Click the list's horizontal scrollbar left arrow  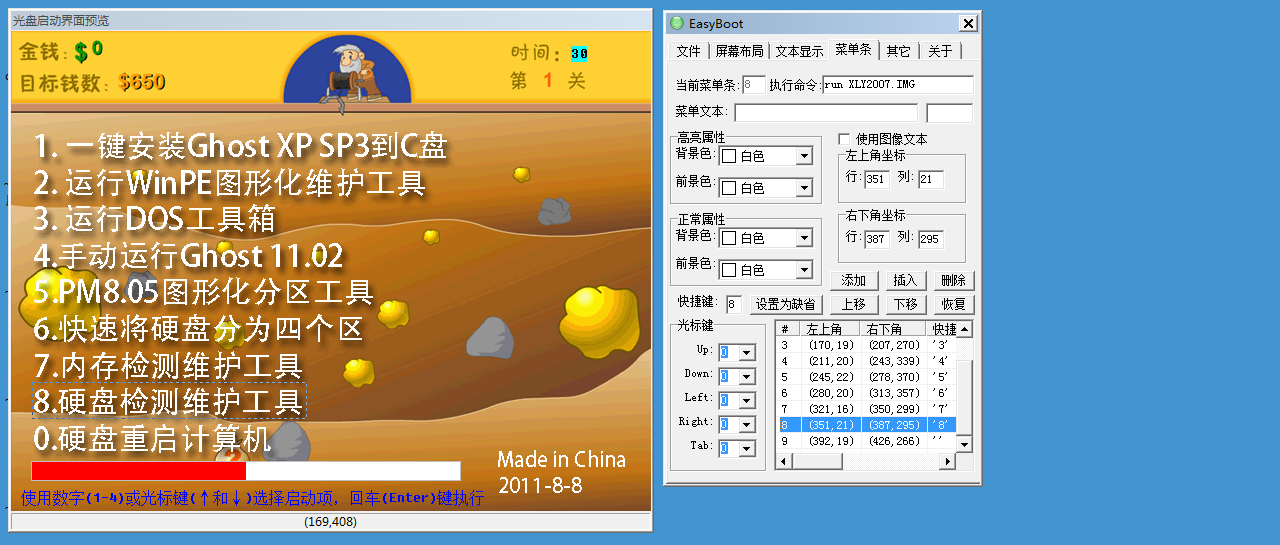[x=784, y=461]
